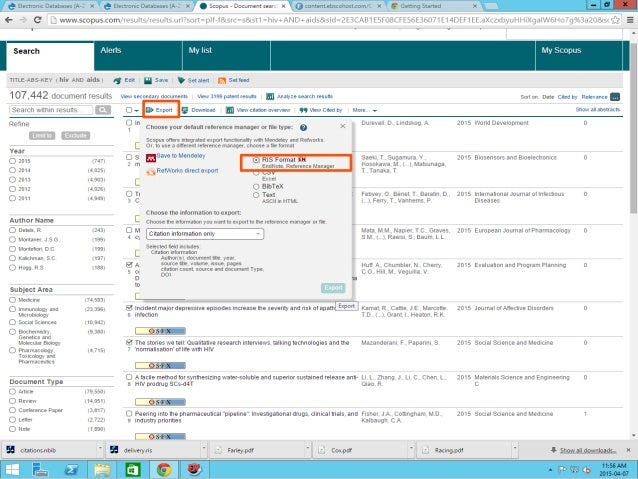Select the RIS Format radio button
638x479 pixels.
256,160
